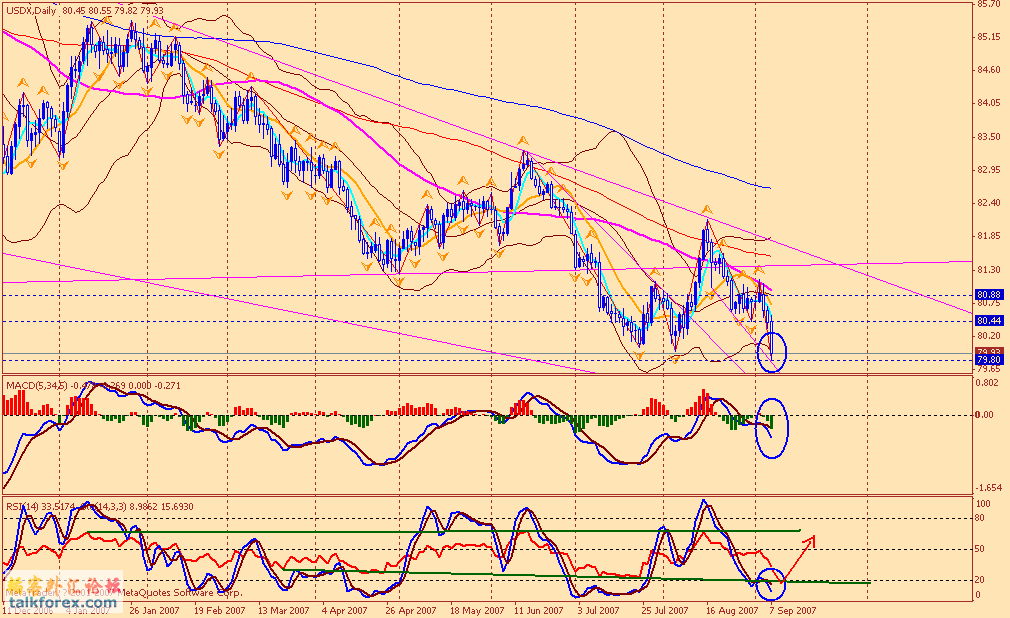The height and width of the screenshot is (618, 1010).
Task: Select the MACD(5,34,5) indicator label
Action: click(36, 385)
